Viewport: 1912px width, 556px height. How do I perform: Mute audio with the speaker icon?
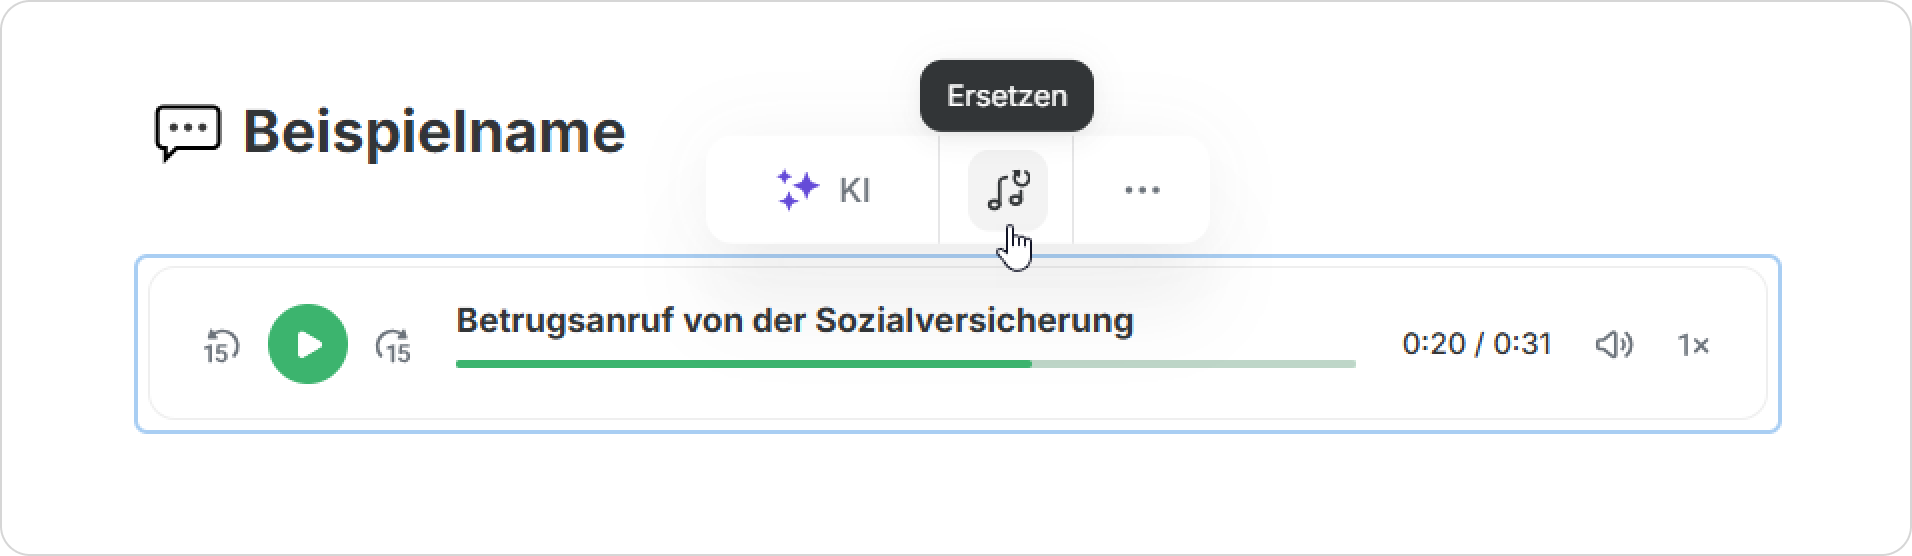(x=1613, y=345)
